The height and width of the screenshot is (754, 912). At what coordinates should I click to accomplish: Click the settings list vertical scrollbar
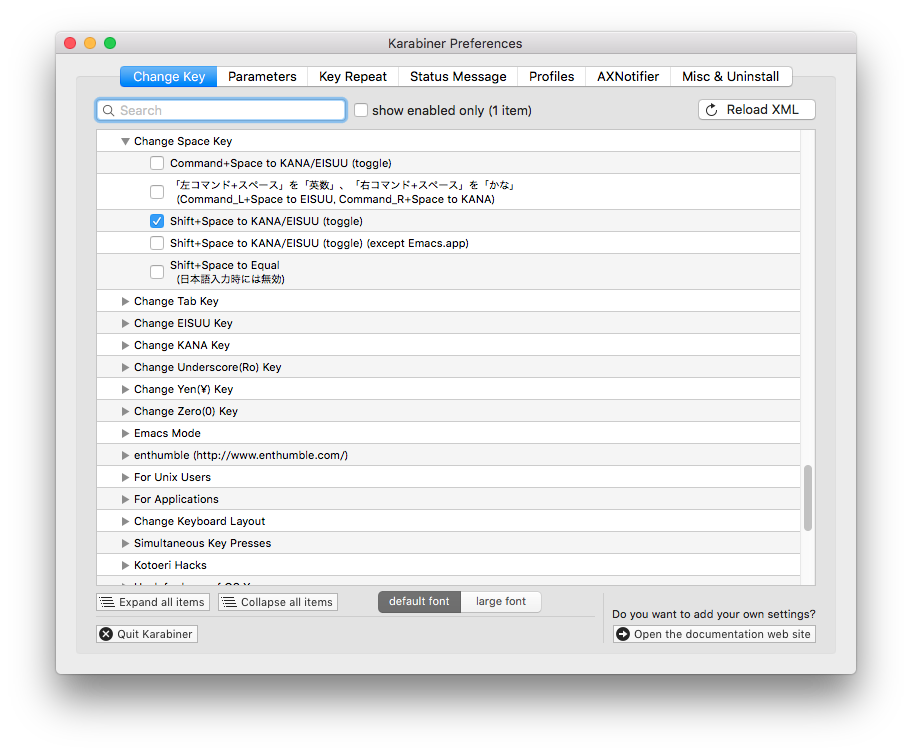[807, 497]
